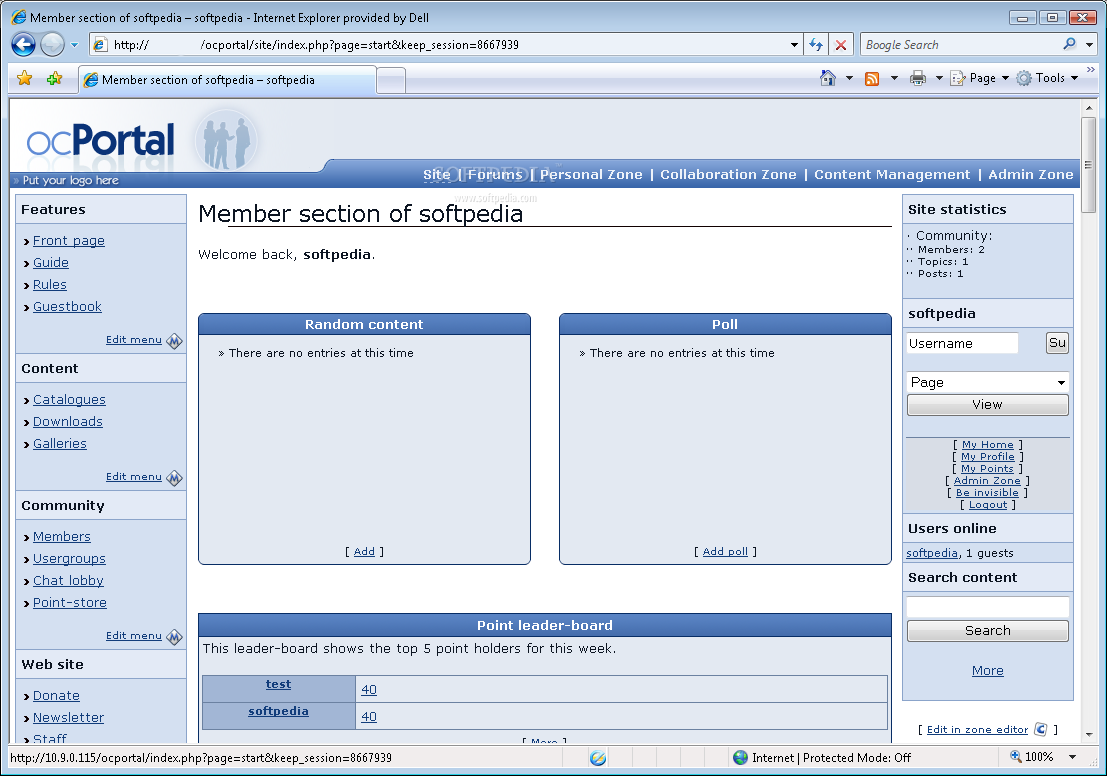Click the Community Edit menu icon

[x=174, y=637]
